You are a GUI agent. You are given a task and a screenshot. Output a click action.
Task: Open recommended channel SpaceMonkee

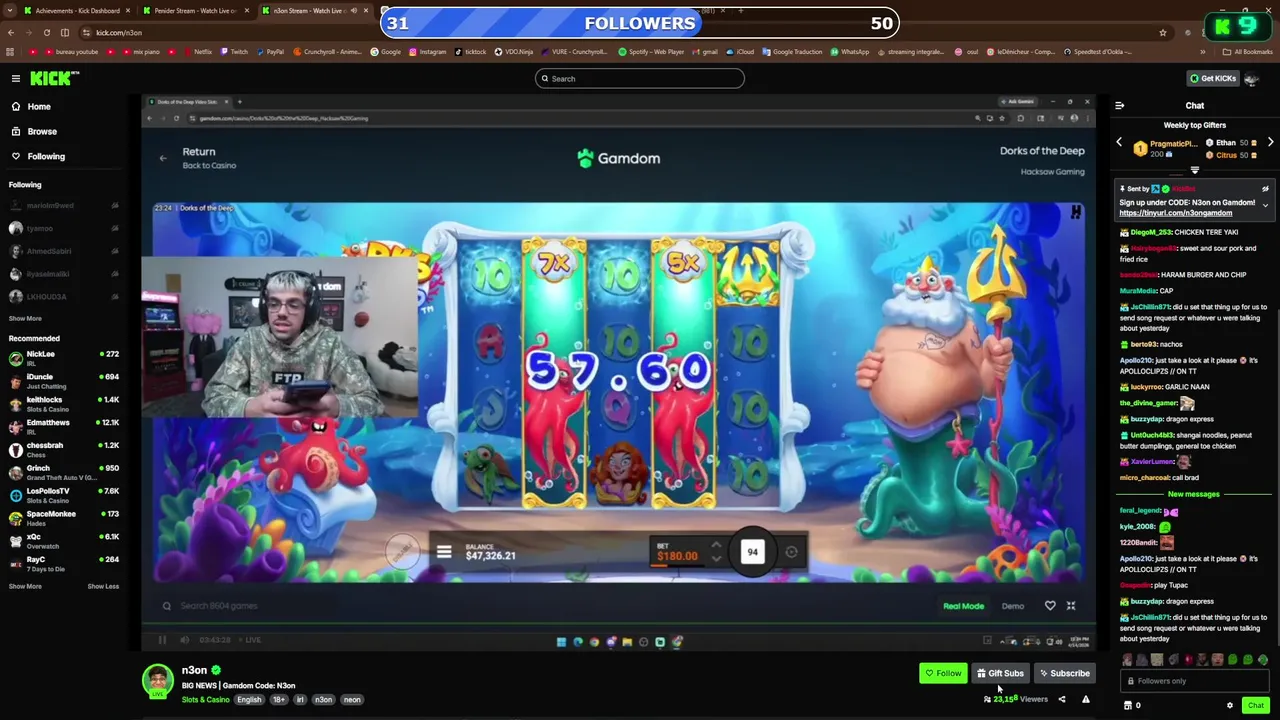[x=64, y=518]
